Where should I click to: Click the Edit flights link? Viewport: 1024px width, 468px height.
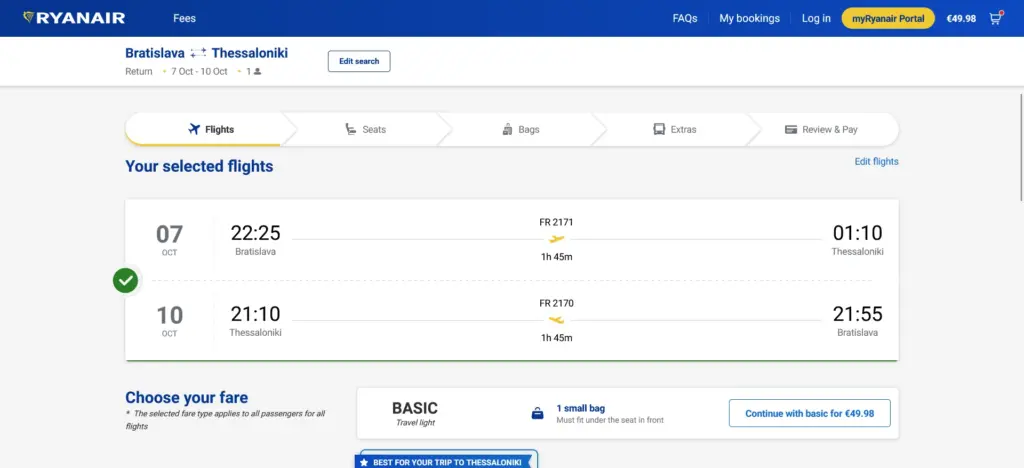pos(876,161)
